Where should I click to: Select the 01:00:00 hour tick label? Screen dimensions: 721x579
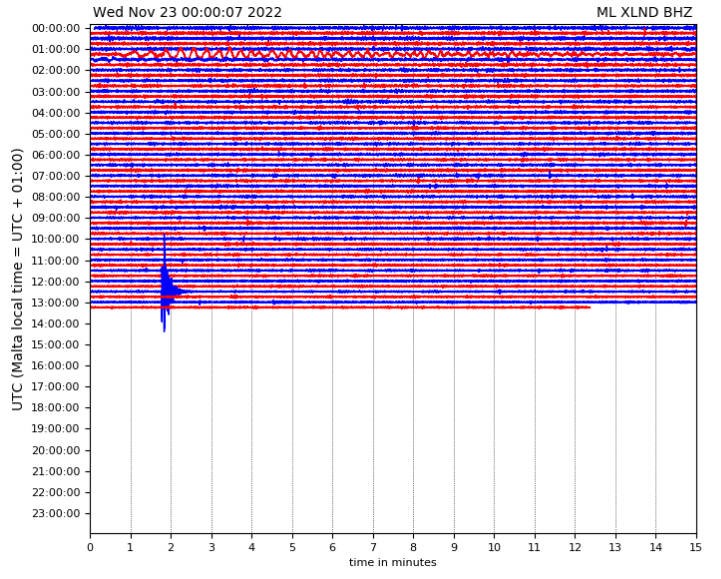click(x=56, y=49)
